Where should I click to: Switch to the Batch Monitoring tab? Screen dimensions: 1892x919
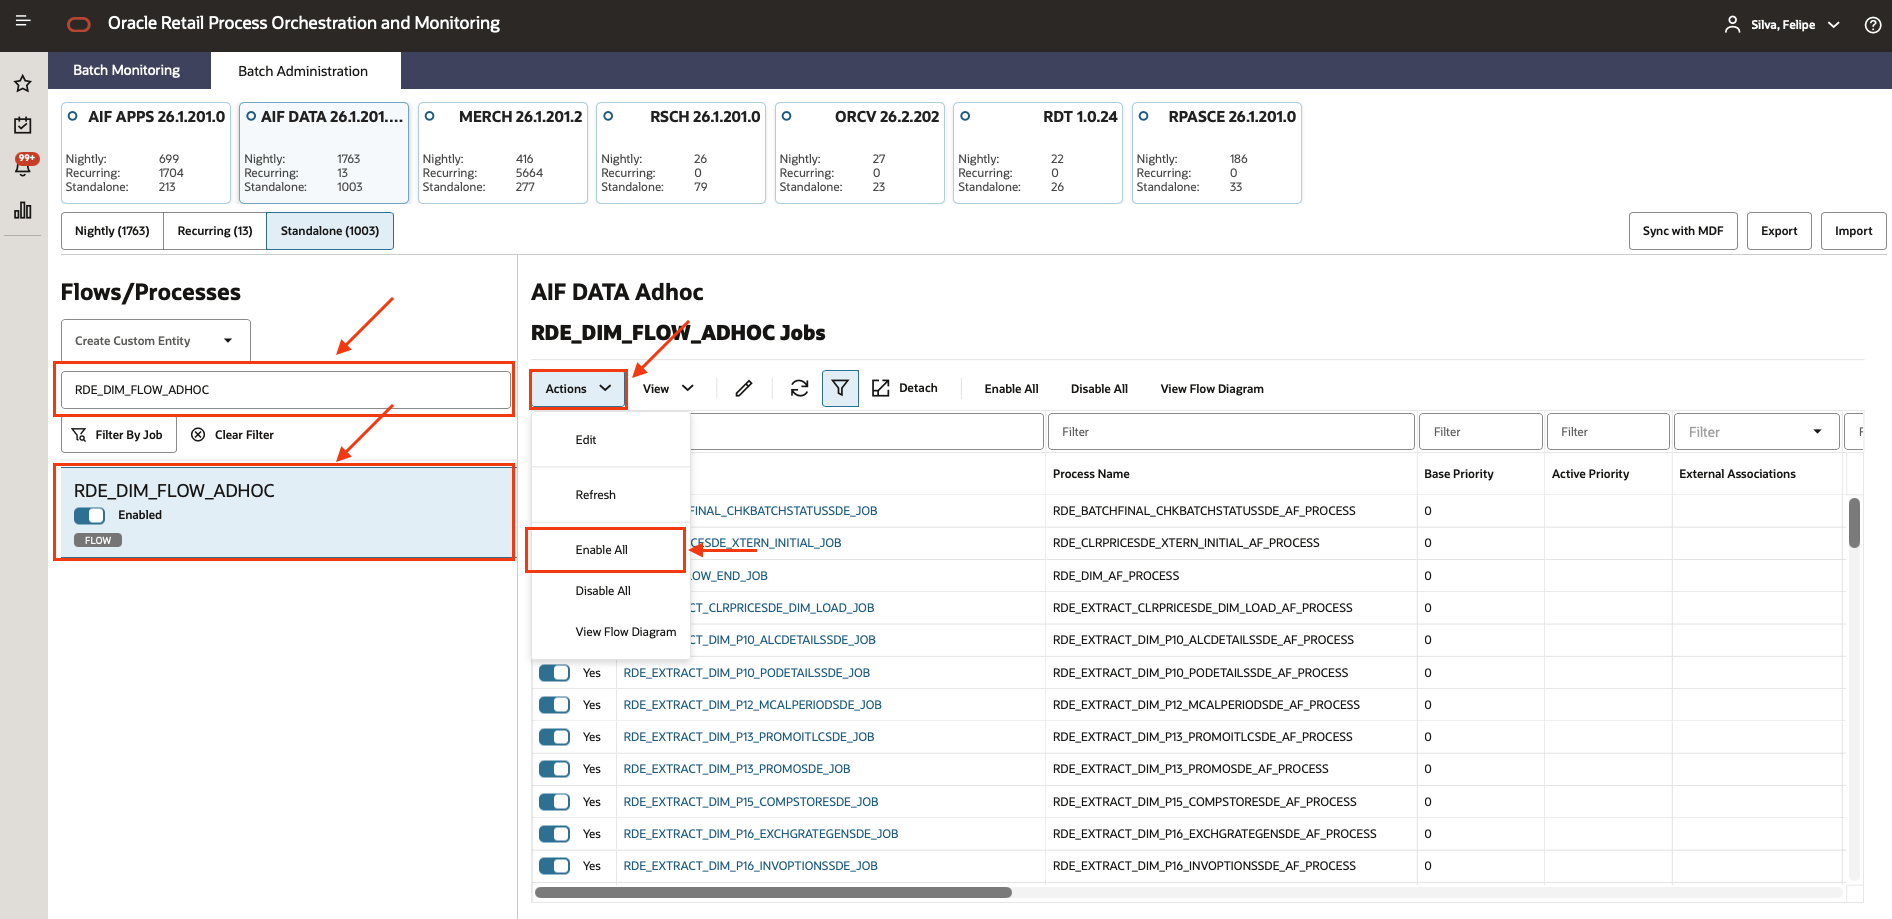(127, 70)
